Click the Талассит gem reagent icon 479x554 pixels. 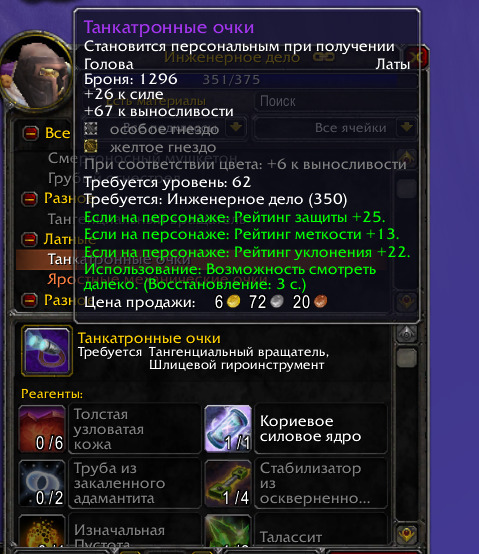[228, 532]
